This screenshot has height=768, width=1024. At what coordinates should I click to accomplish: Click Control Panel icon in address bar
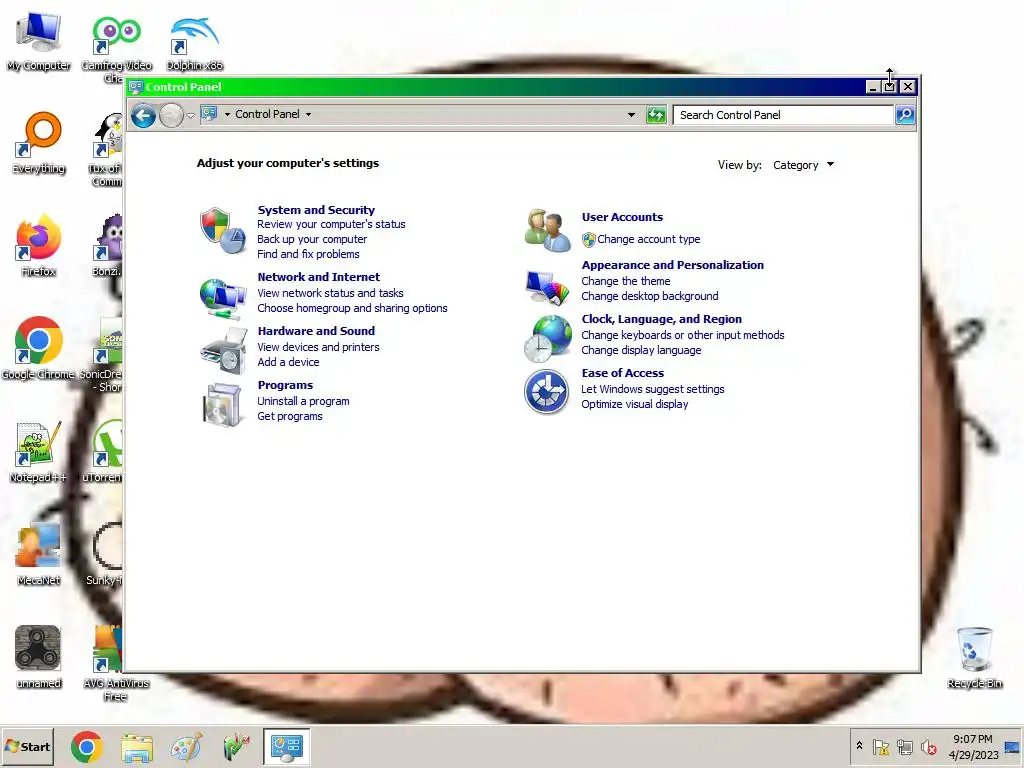point(209,114)
